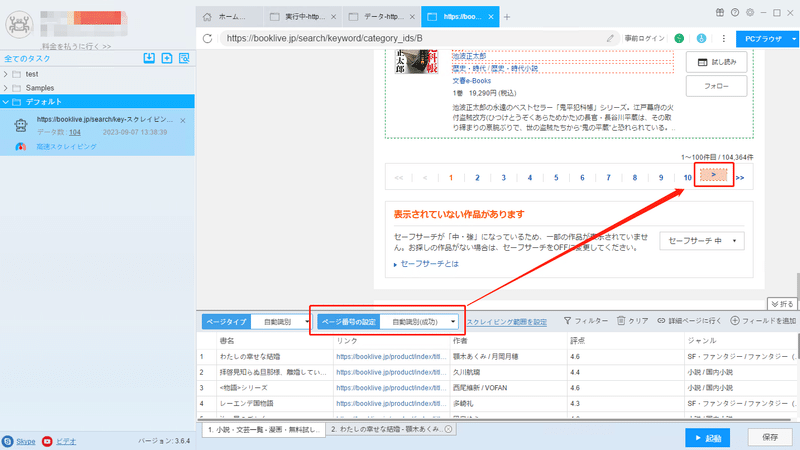This screenshot has width=800, height=450.
Task: Click the next page > arrow
Action: (713, 175)
